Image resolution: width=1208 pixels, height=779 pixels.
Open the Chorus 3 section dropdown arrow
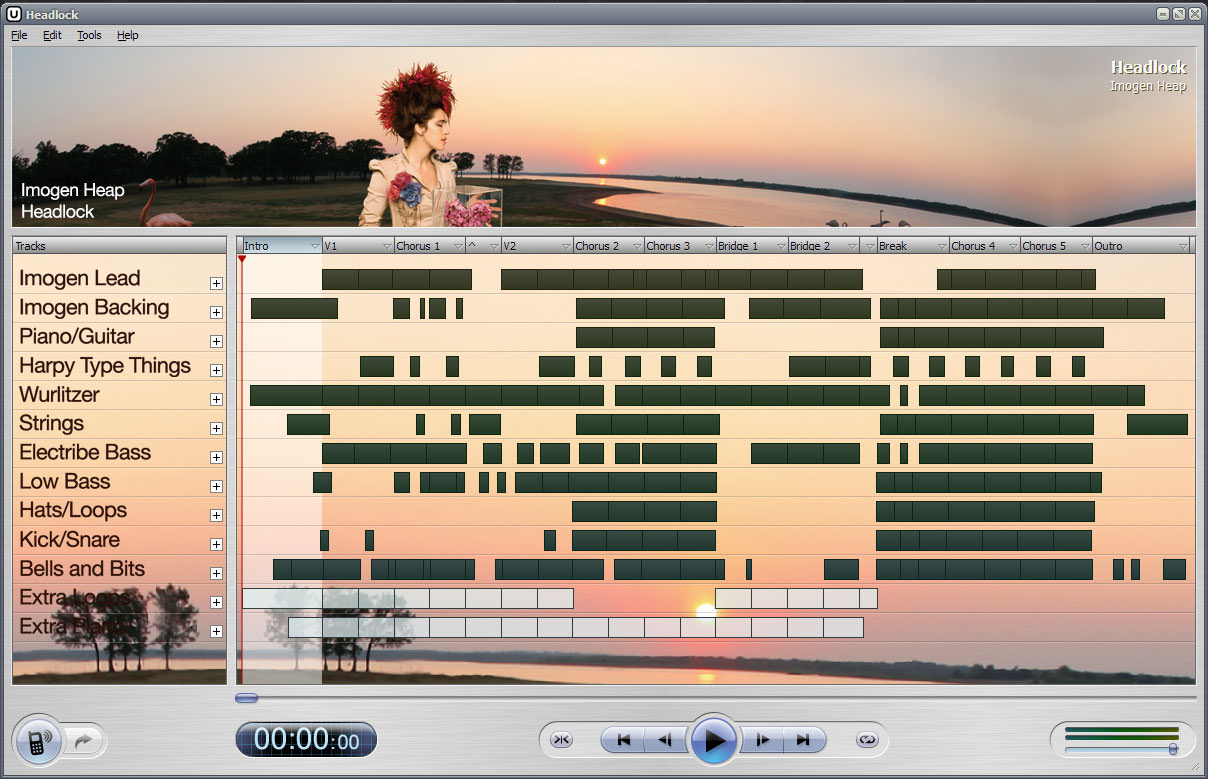point(709,246)
